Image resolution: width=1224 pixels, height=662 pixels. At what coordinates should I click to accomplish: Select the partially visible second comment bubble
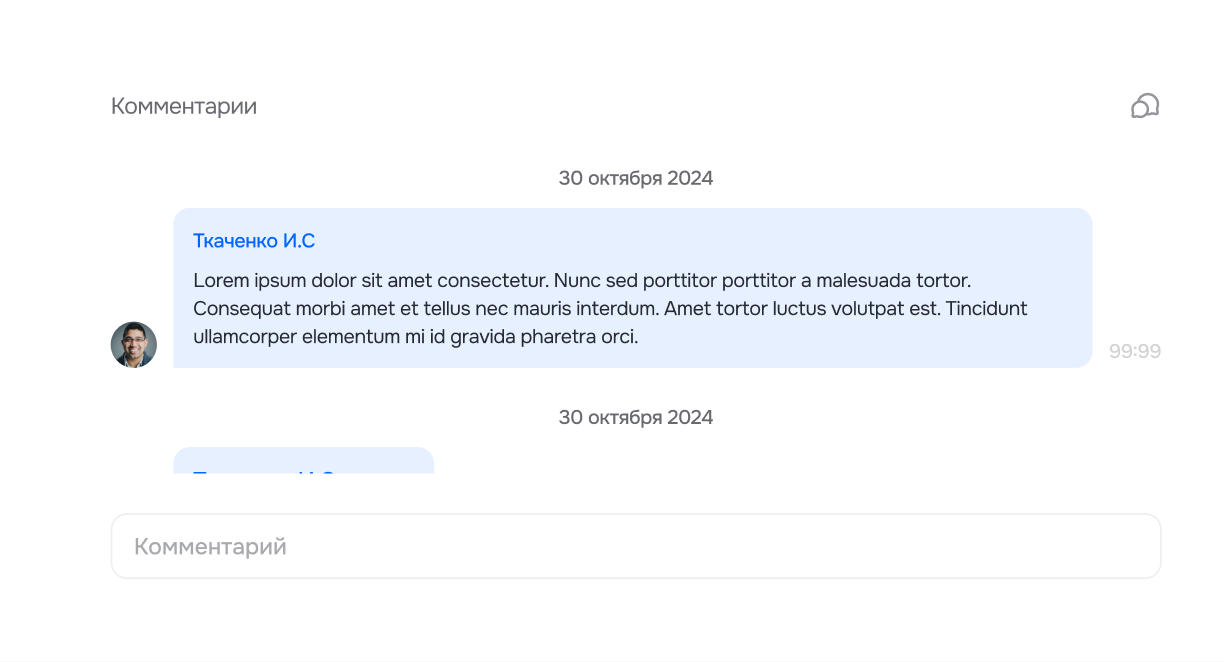click(303, 461)
